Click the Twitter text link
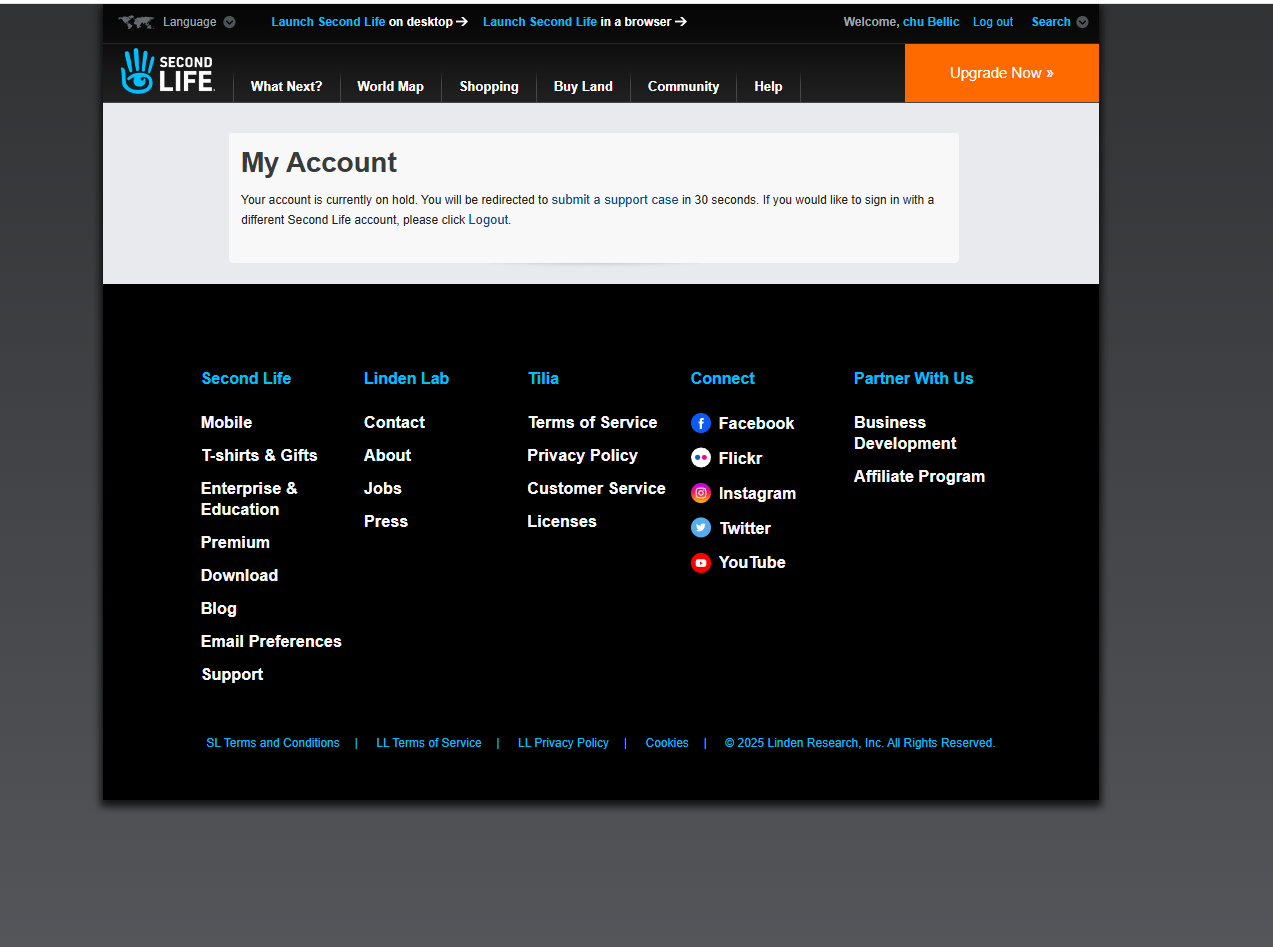 click(745, 529)
